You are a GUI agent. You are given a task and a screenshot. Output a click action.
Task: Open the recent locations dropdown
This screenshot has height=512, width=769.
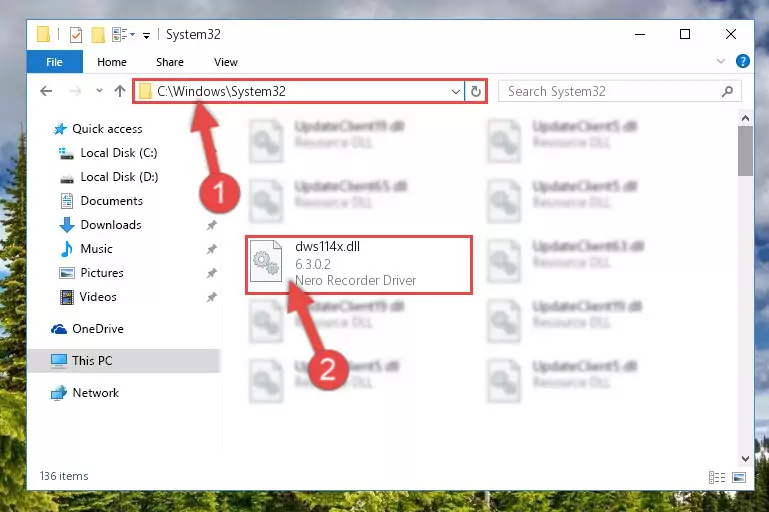[99, 91]
